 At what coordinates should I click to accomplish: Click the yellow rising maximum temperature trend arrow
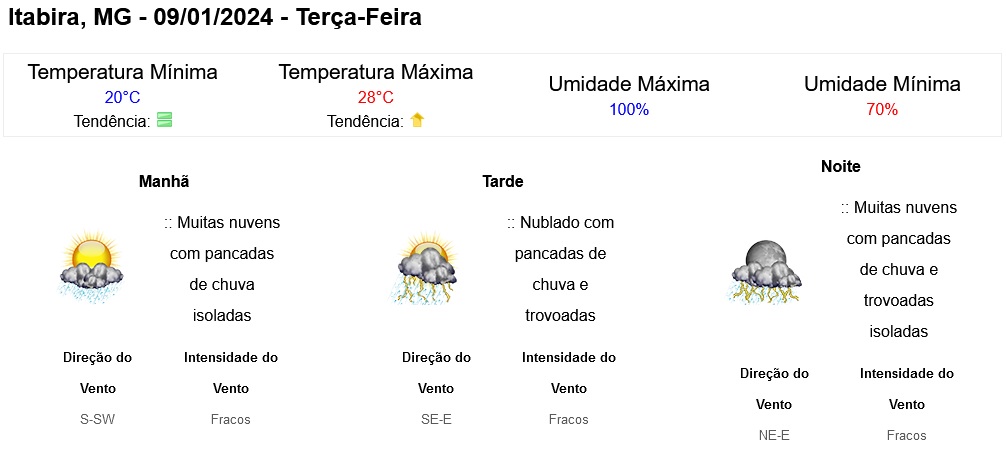coord(417,120)
